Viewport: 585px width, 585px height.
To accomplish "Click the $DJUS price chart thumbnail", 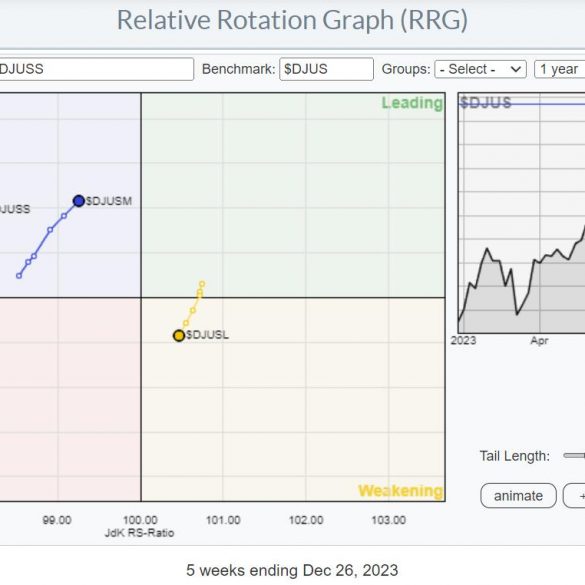I will pos(522,213).
